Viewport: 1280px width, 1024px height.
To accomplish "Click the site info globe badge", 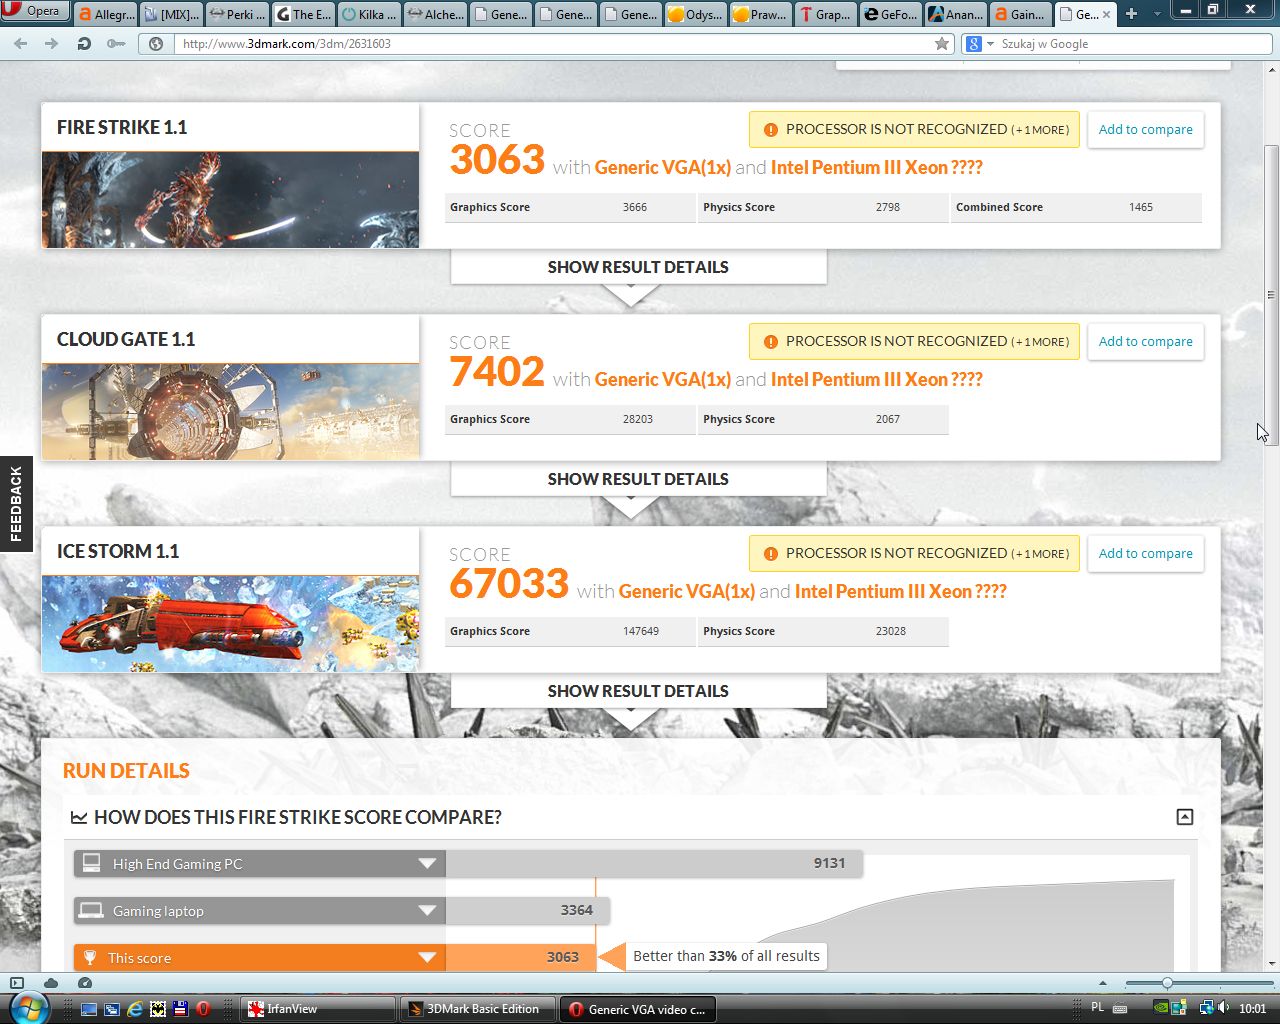I will [x=156, y=44].
